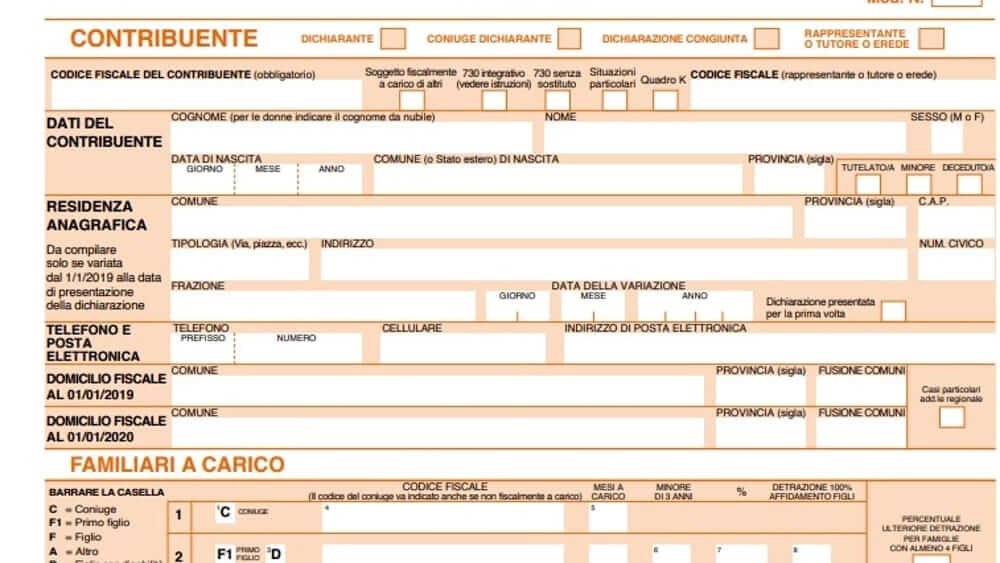Click Comune field for Domicilio Fiscale 01/01/2020
This screenshot has height=563, width=1000.
[437, 432]
